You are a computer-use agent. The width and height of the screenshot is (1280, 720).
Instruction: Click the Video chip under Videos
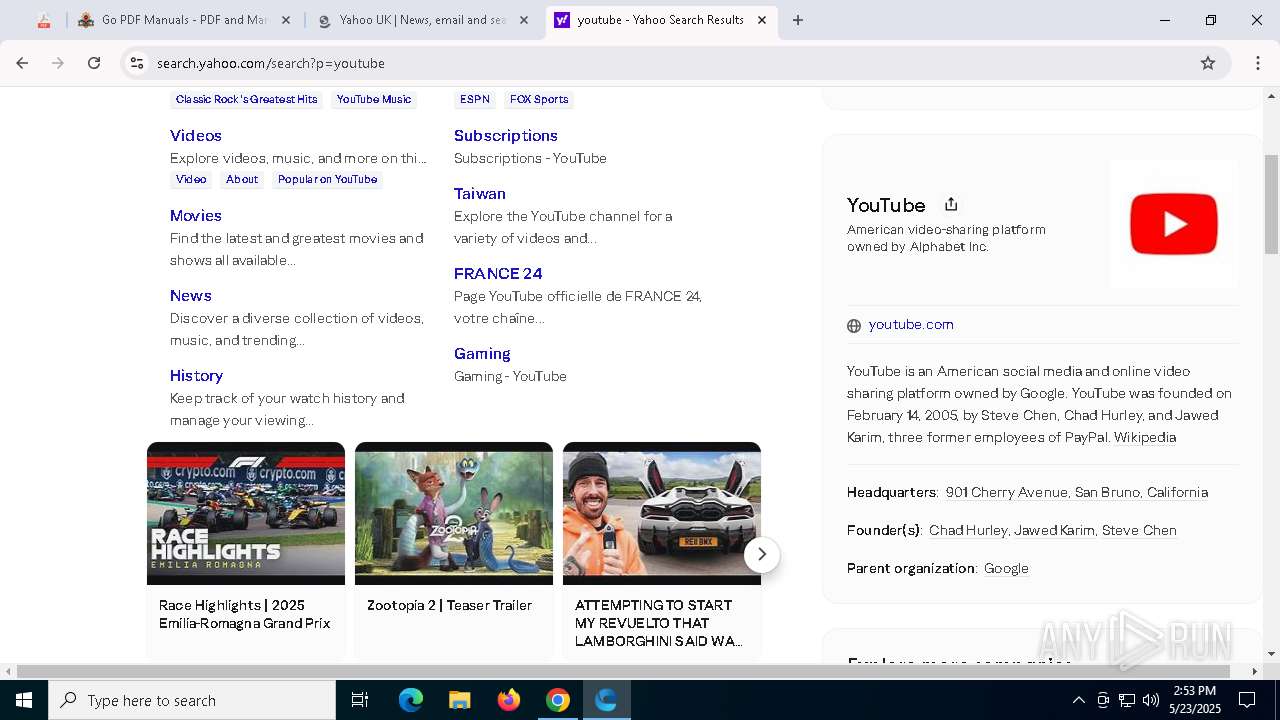[191, 179]
